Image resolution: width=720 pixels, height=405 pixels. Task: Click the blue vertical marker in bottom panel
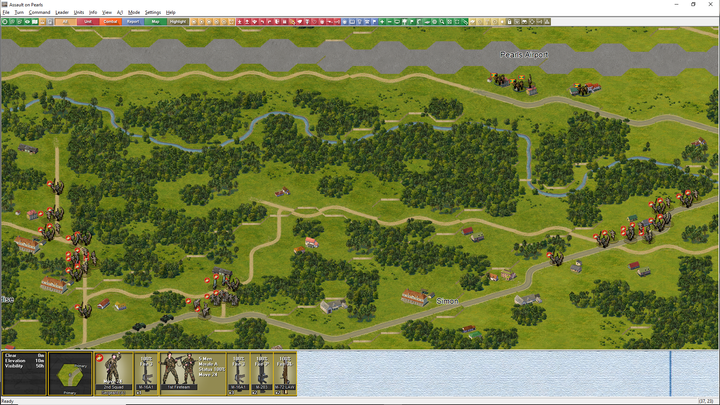pos(670,373)
